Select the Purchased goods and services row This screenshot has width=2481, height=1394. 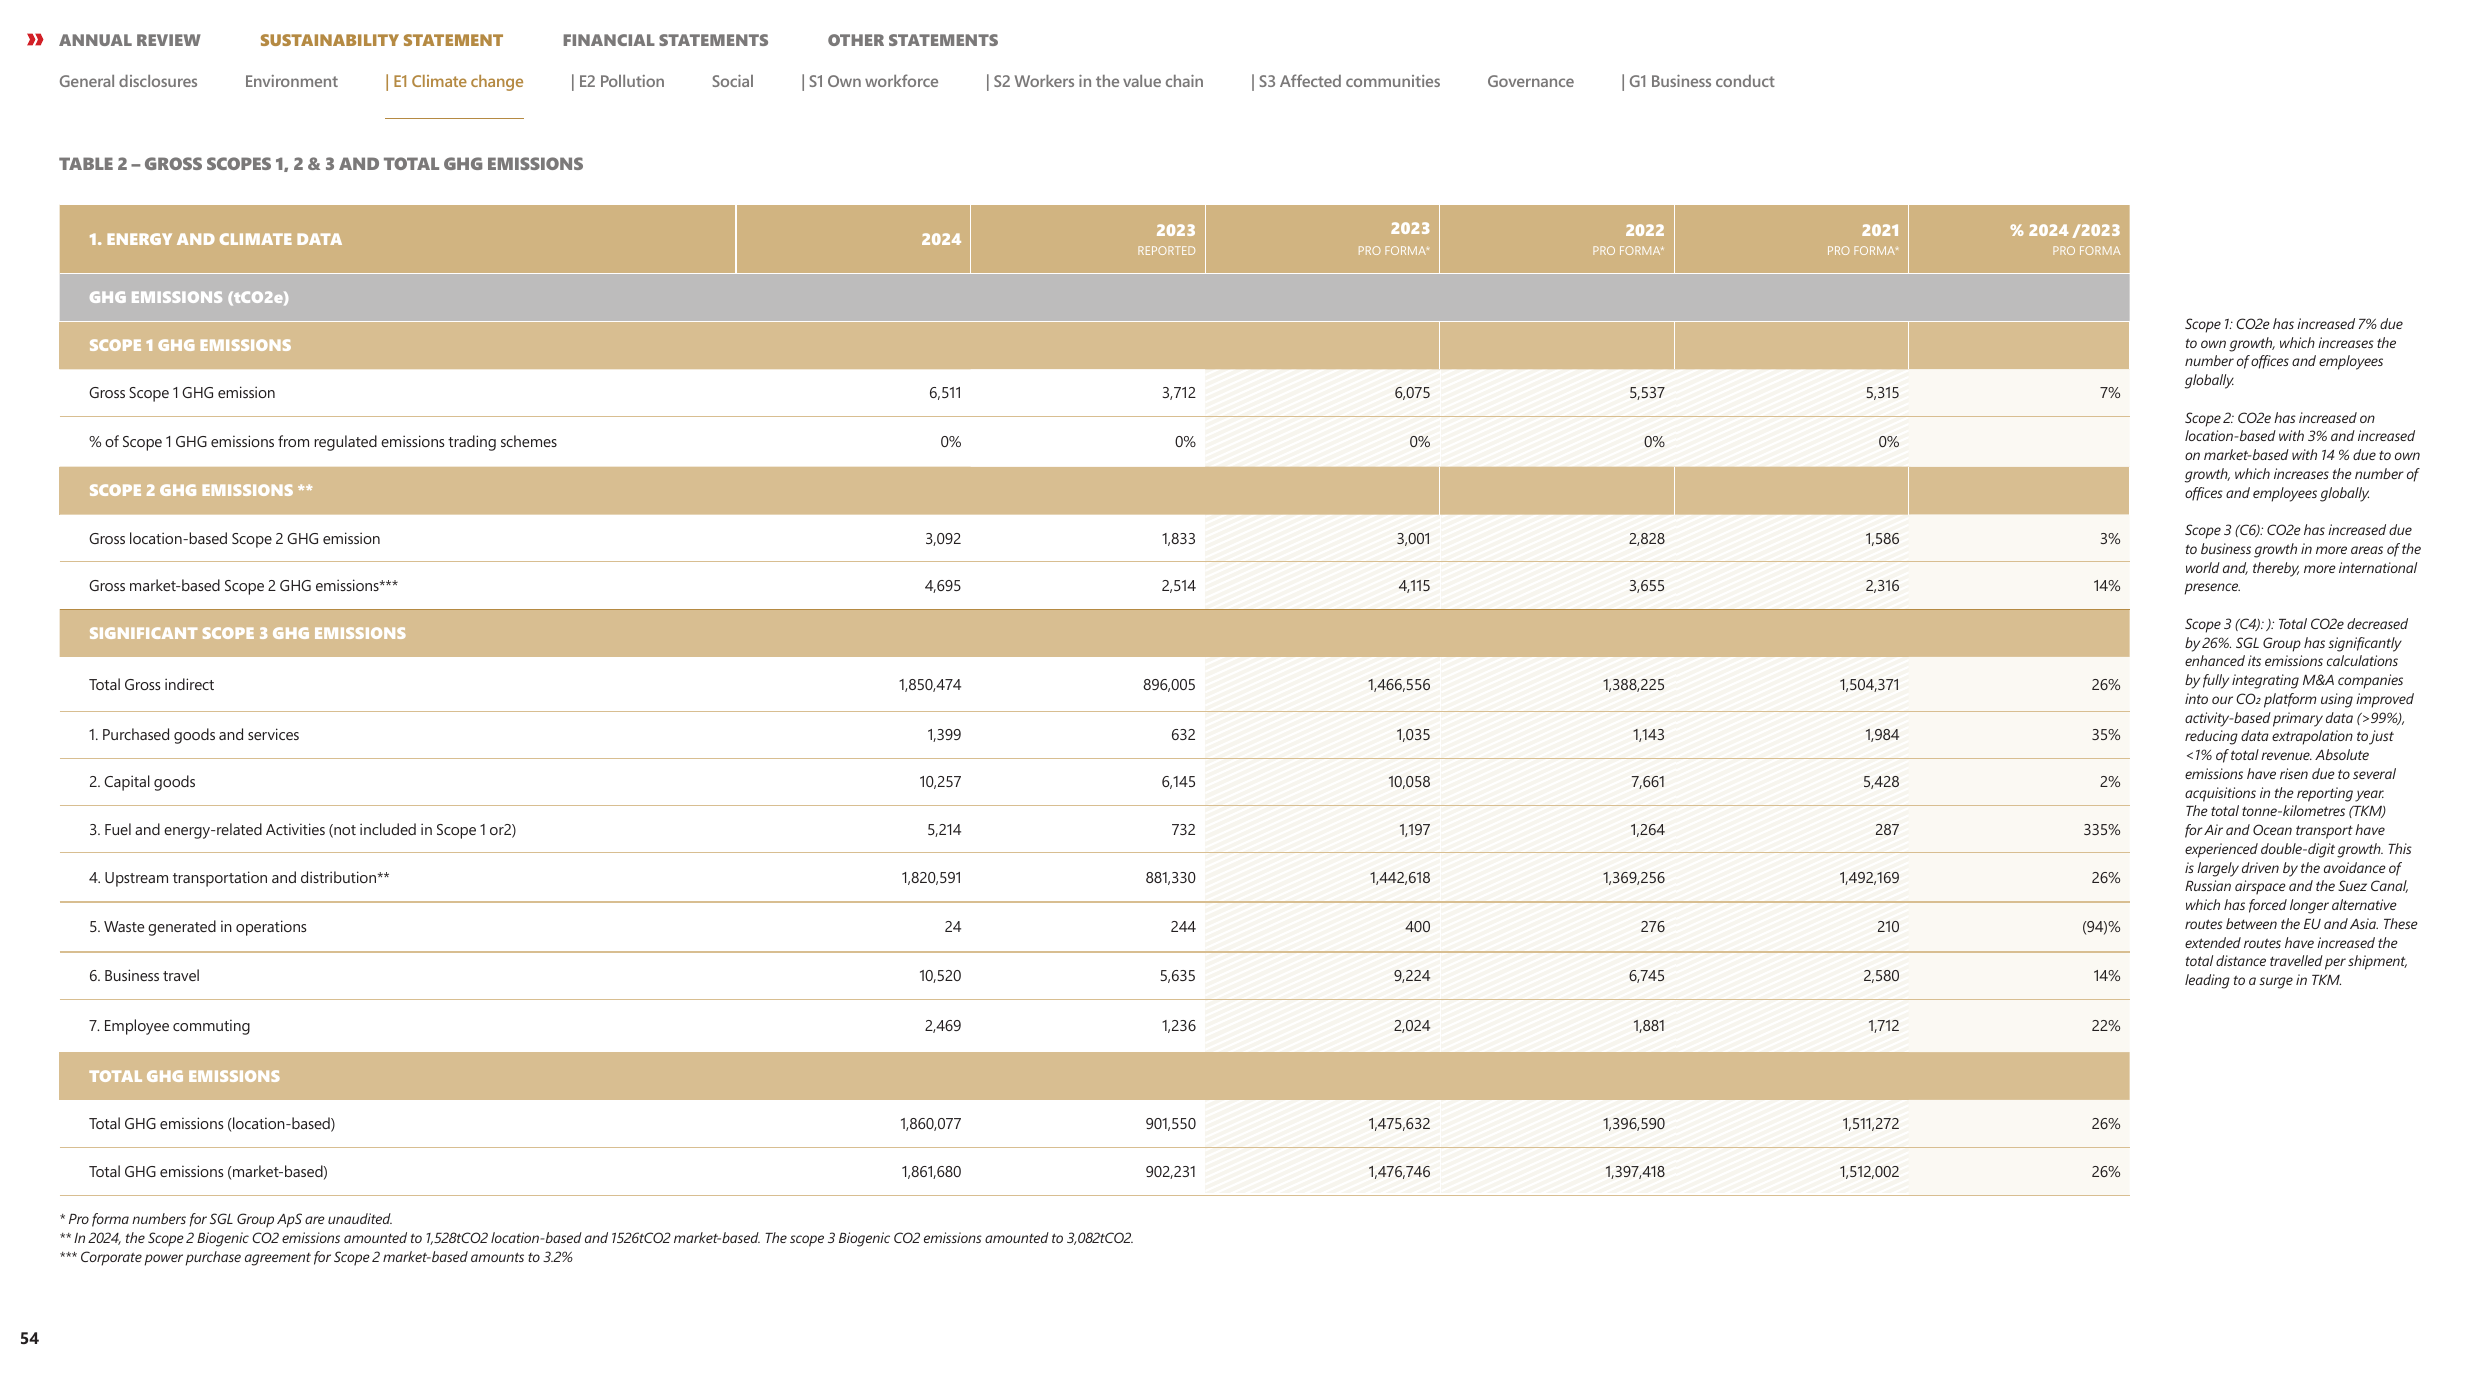coord(1094,735)
